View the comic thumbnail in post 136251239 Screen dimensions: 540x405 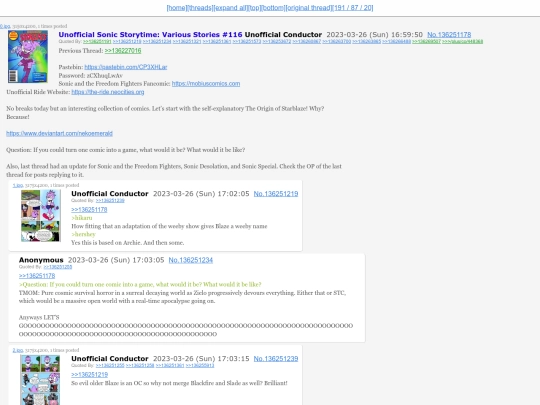[40, 380]
